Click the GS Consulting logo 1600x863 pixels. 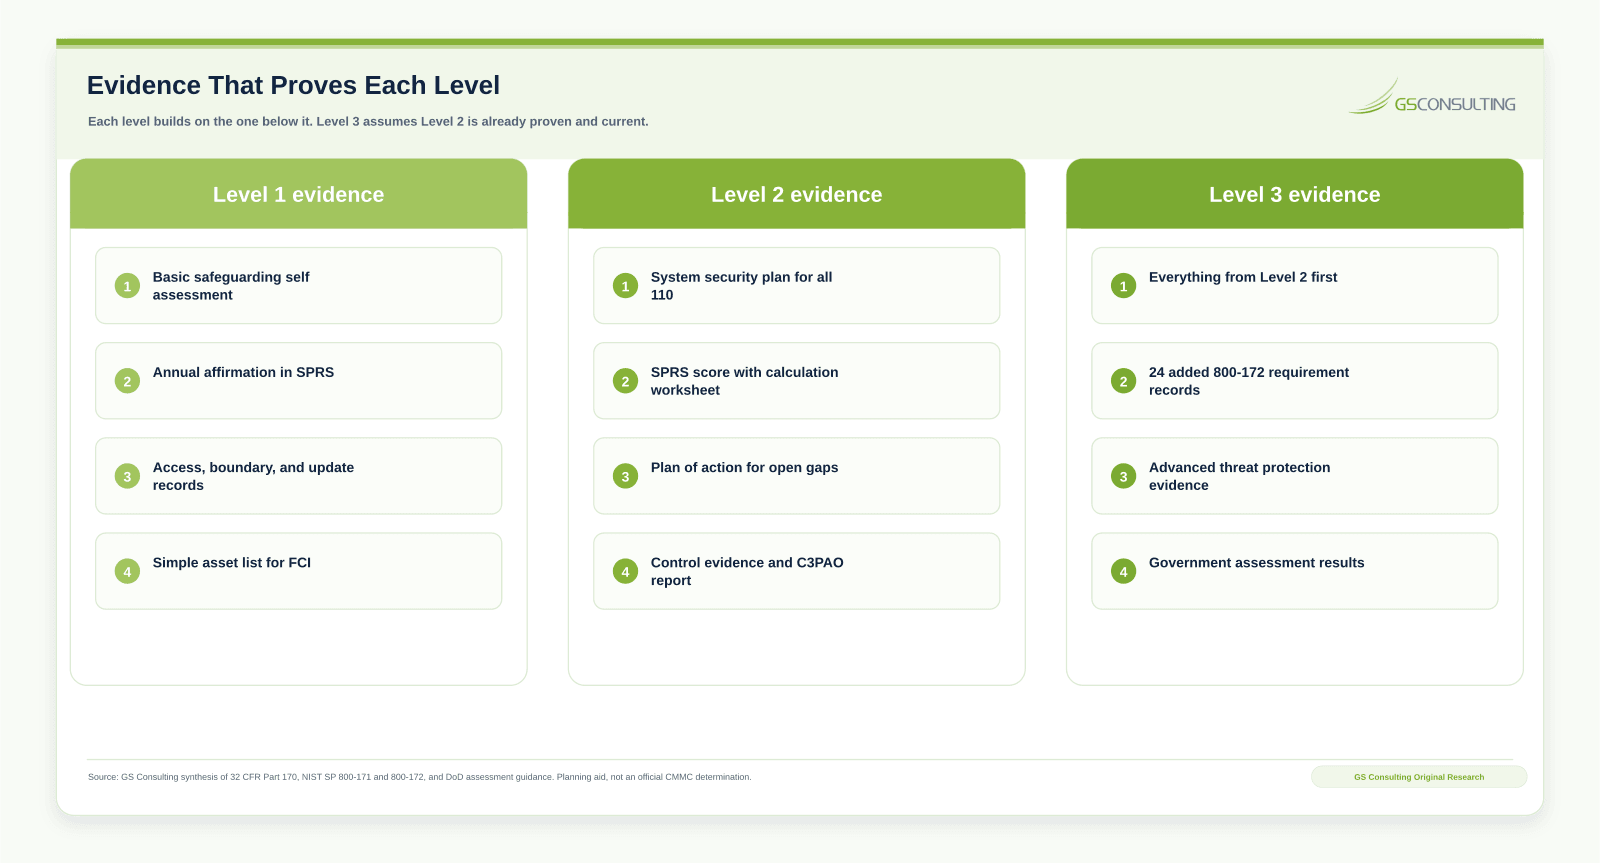coord(1432,97)
